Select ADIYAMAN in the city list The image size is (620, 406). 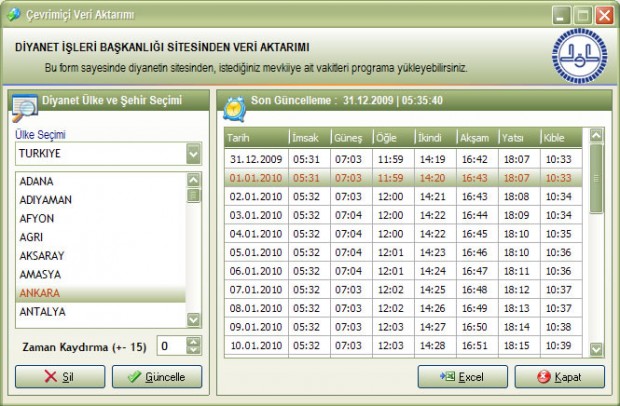click(x=100, y=200)
